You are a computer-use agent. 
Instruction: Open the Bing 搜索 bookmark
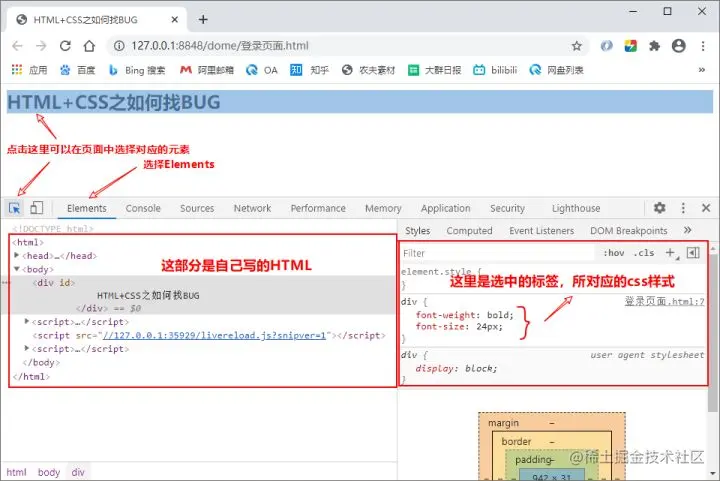pos(137,70)
